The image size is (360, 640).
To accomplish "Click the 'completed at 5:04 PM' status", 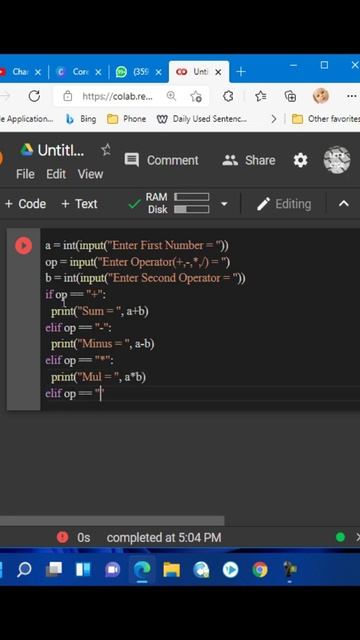I will [x=164, y=538].
